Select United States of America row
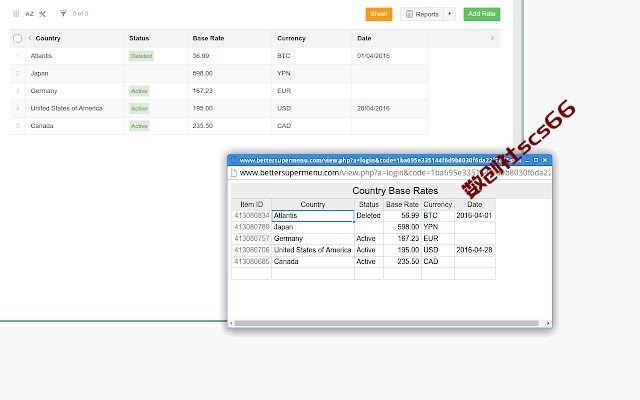The height and width of the screenshot is (400, 640). pos(219,109)
